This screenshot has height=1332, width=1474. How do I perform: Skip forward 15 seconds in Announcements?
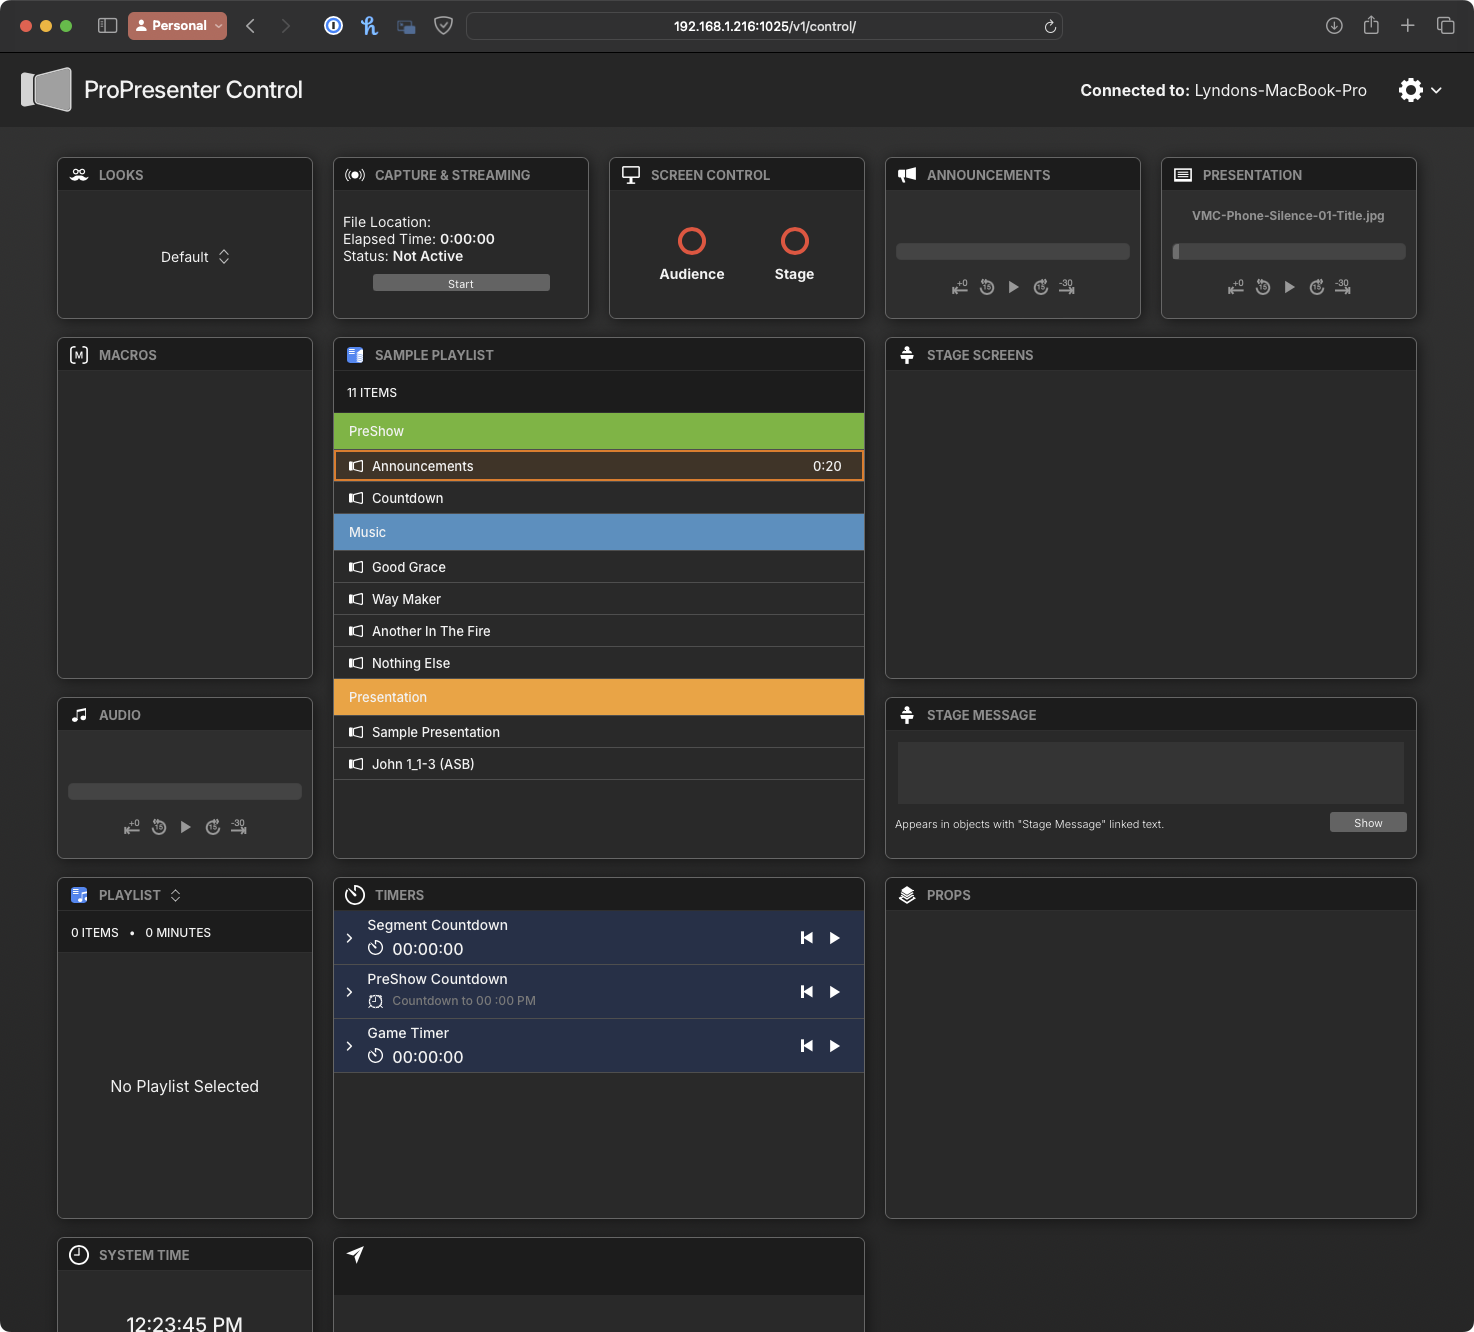1040,287
